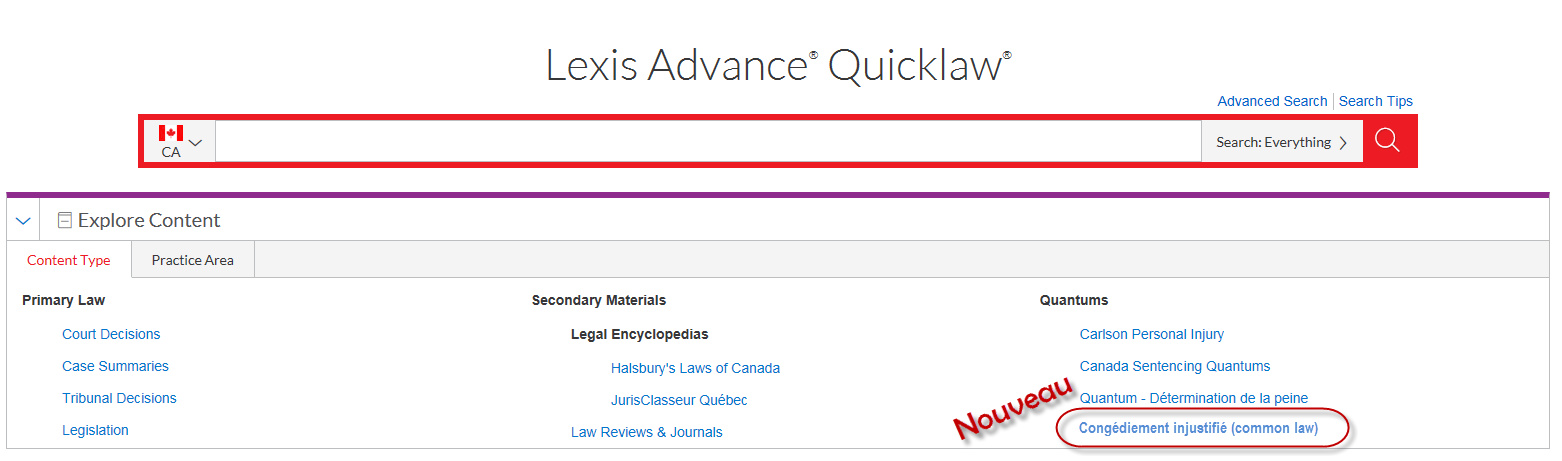Open JurisClasseur Québec

tap(679, 400)
